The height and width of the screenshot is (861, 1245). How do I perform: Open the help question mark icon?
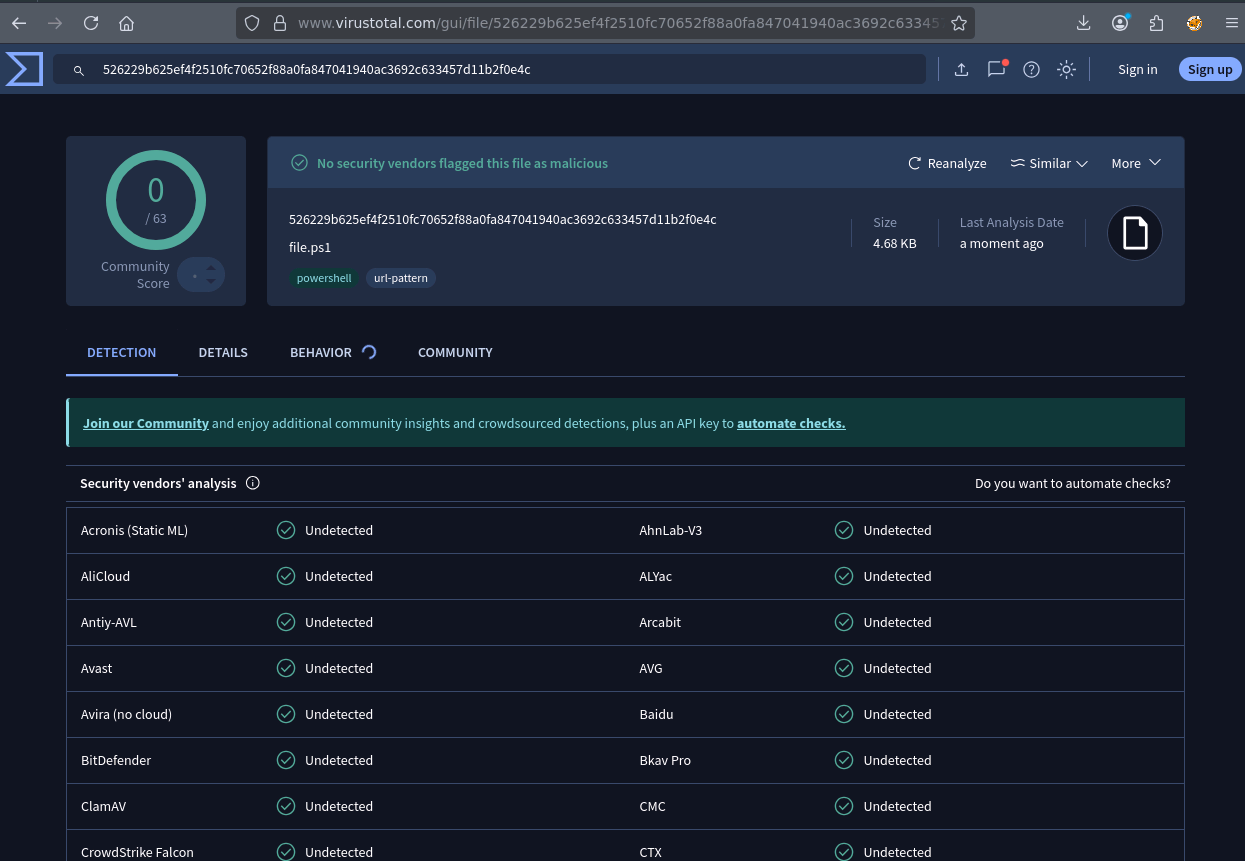(x=1031, y=69)
